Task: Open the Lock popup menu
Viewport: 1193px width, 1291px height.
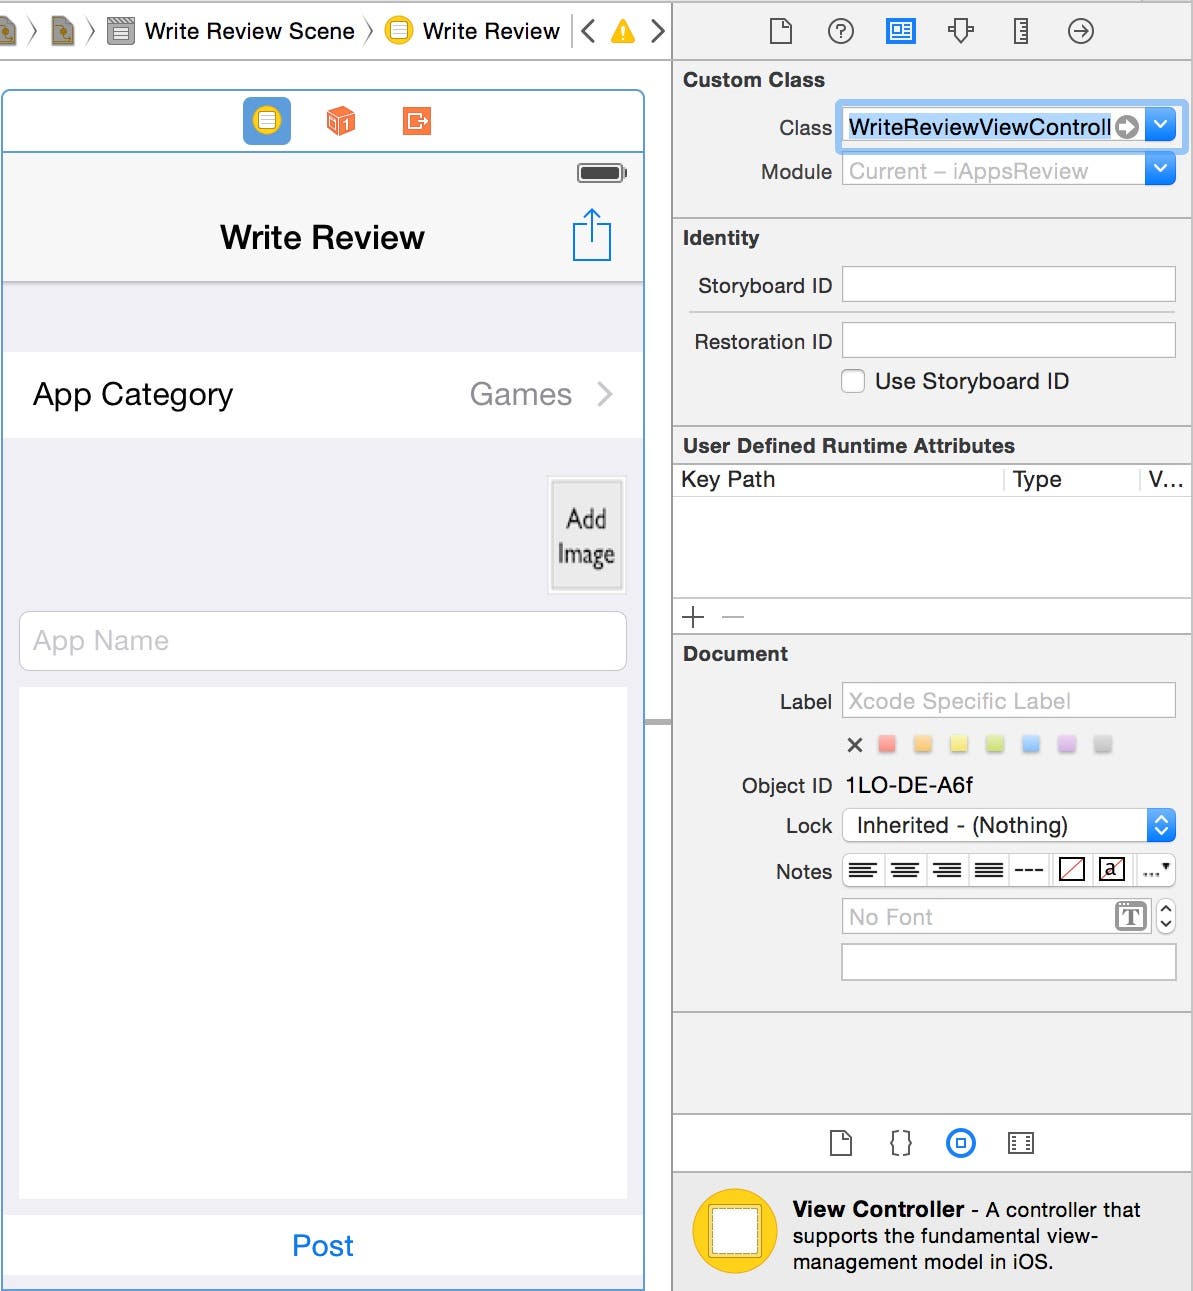Action: pyautogui.click(x=1160, y=825)
